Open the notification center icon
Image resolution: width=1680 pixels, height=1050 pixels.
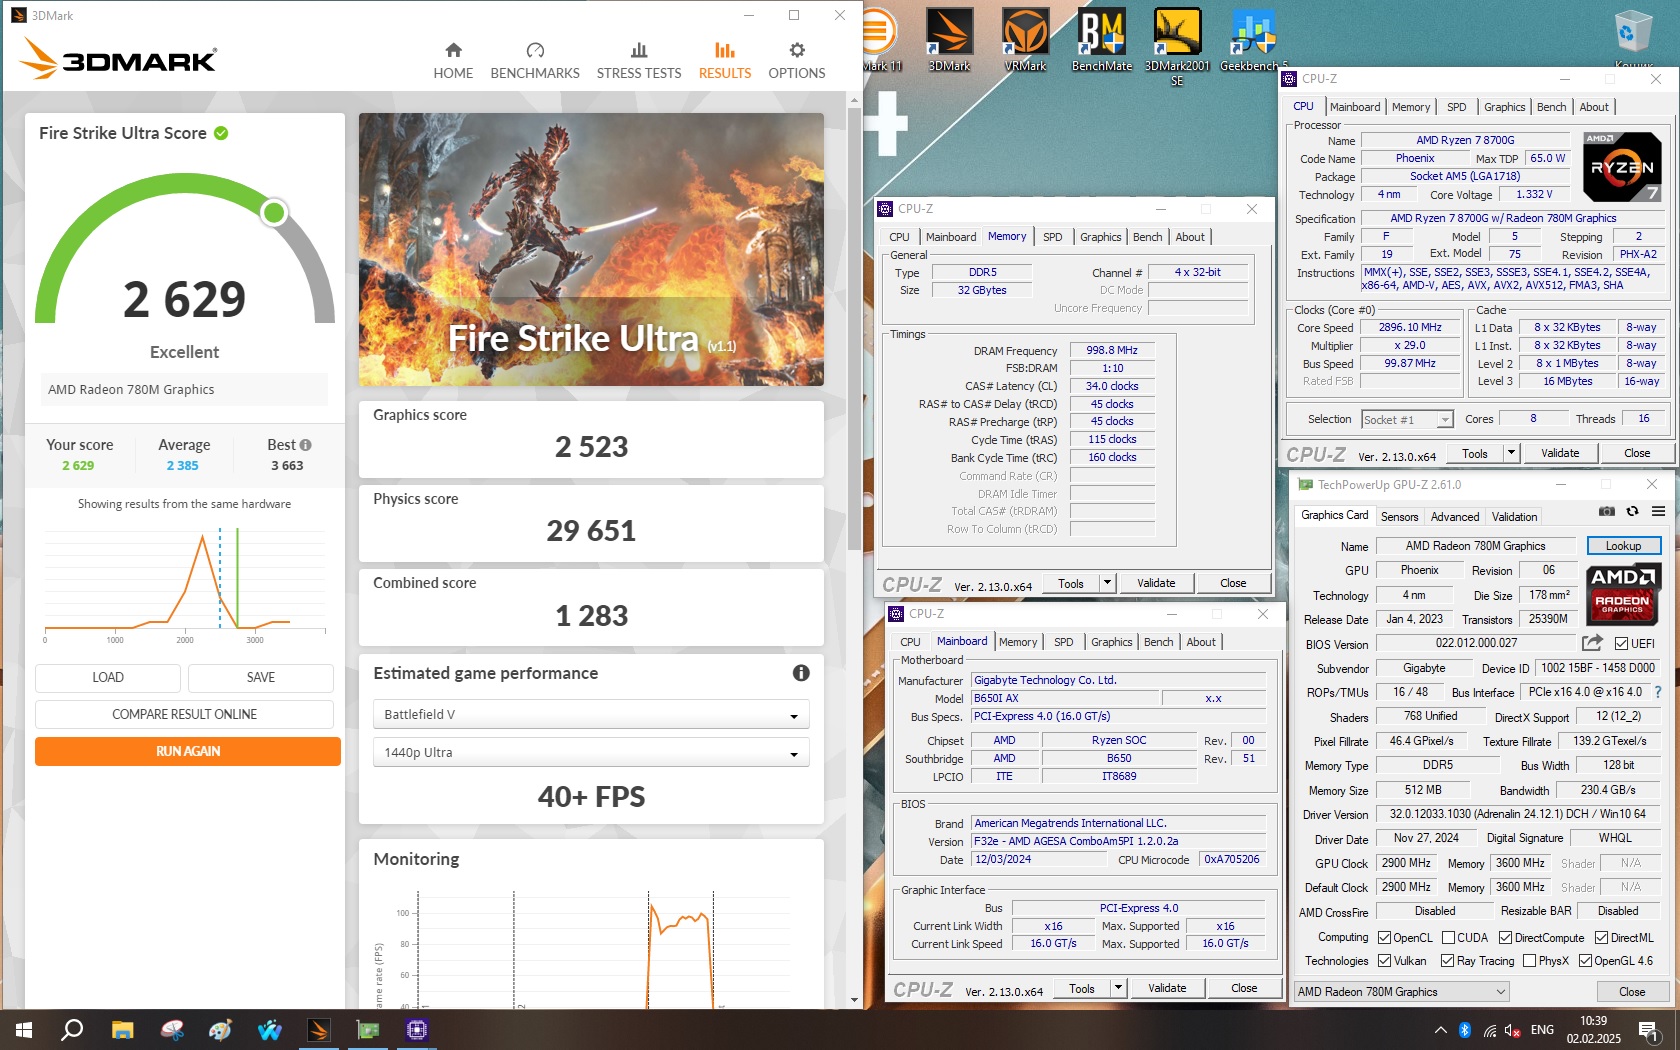tap(1648, 1030)
